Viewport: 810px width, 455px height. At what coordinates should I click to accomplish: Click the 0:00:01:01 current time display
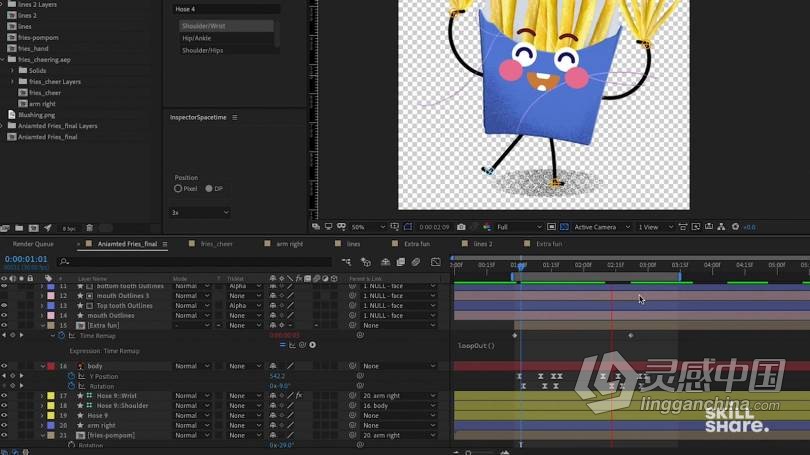pyautogui.click(x=26, y=259)
